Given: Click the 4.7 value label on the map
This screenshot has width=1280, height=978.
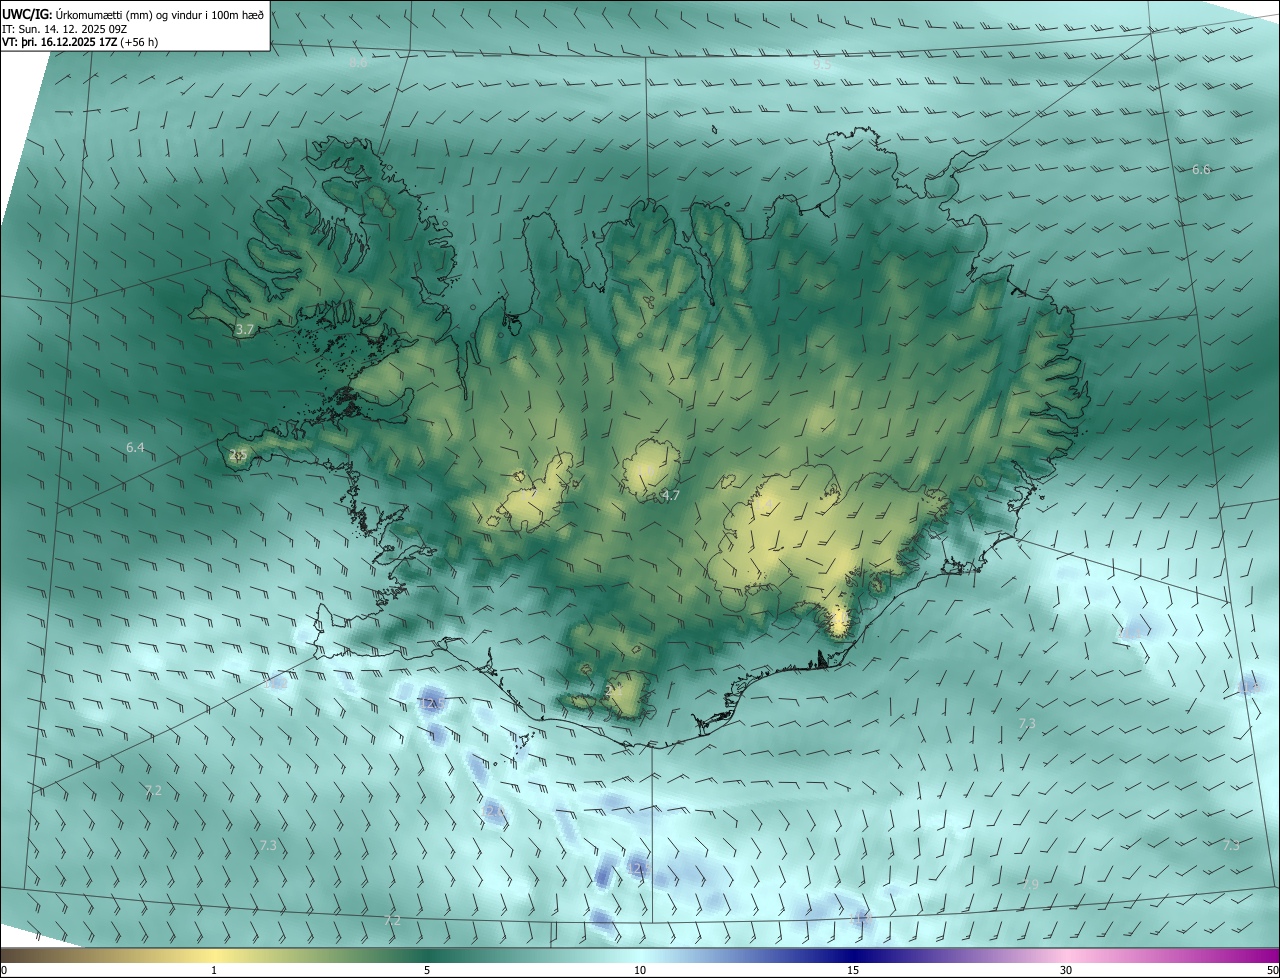Looking at the screenshot, I should pos(671,495).
